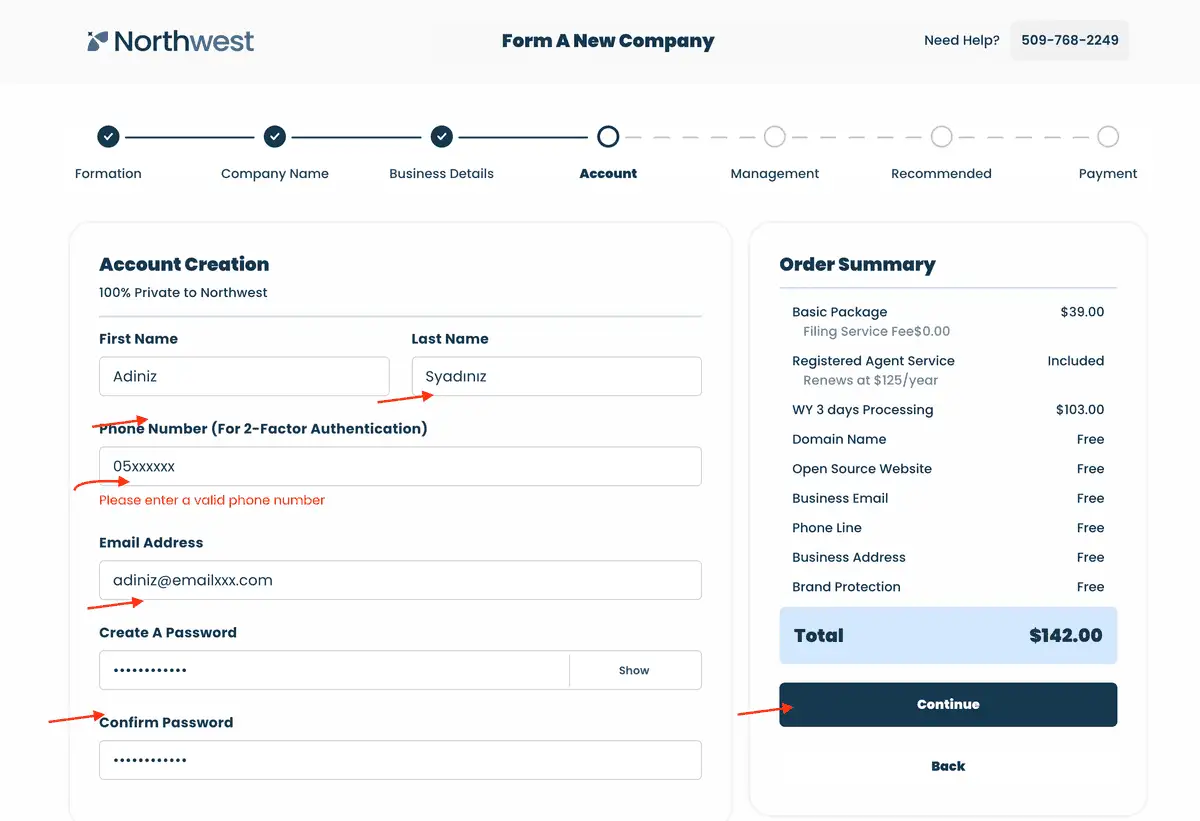The height and width of the screenshot is (821, 1200).
Task: Click the Included label for Registered Agent
Action: click(1076, 361)
